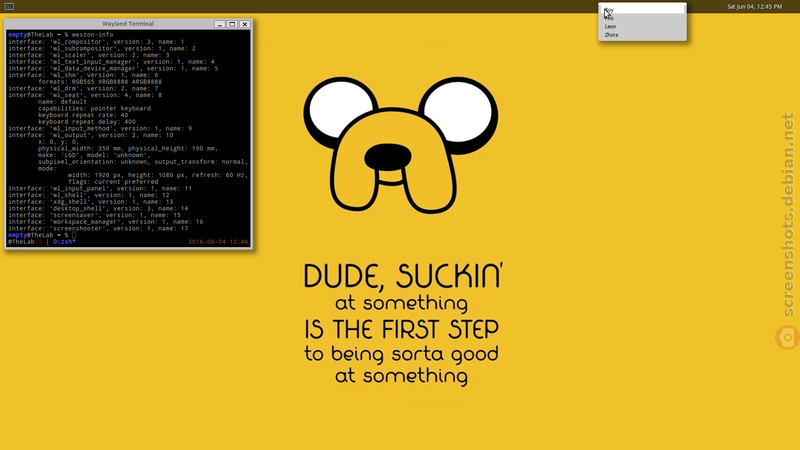Screen dimensions: 800x450
Task: Click the 'wl_output' interface line
Action: point(90,135)
